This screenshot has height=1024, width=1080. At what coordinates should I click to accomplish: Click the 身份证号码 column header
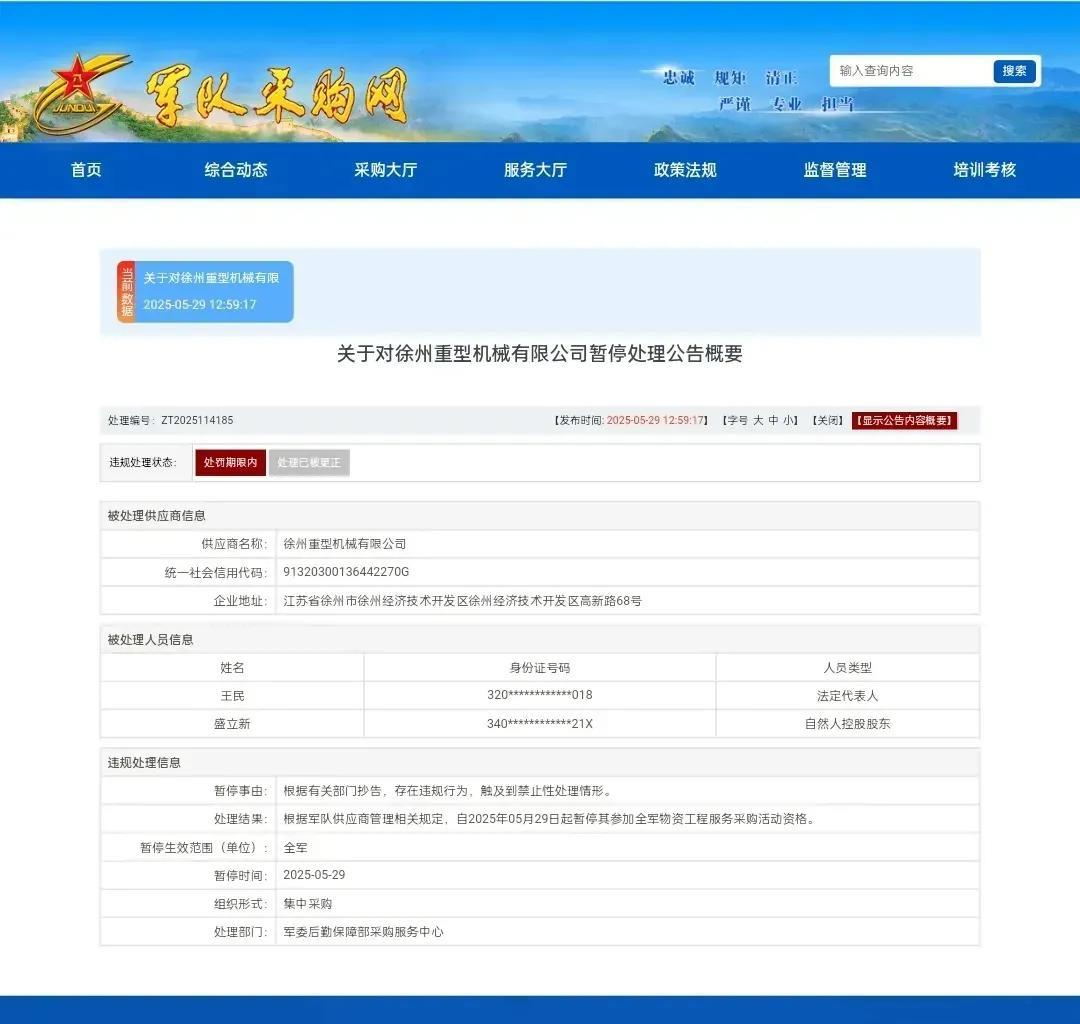(x=540, y=668)
